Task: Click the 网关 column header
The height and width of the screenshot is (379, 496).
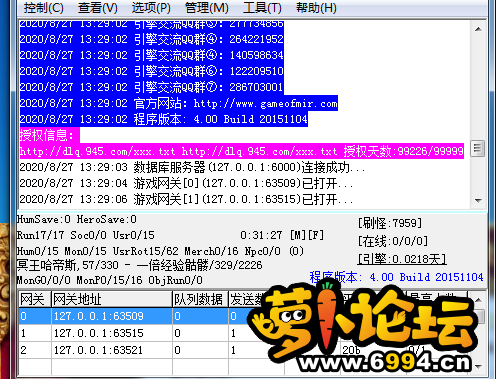Action: [35, 299]
